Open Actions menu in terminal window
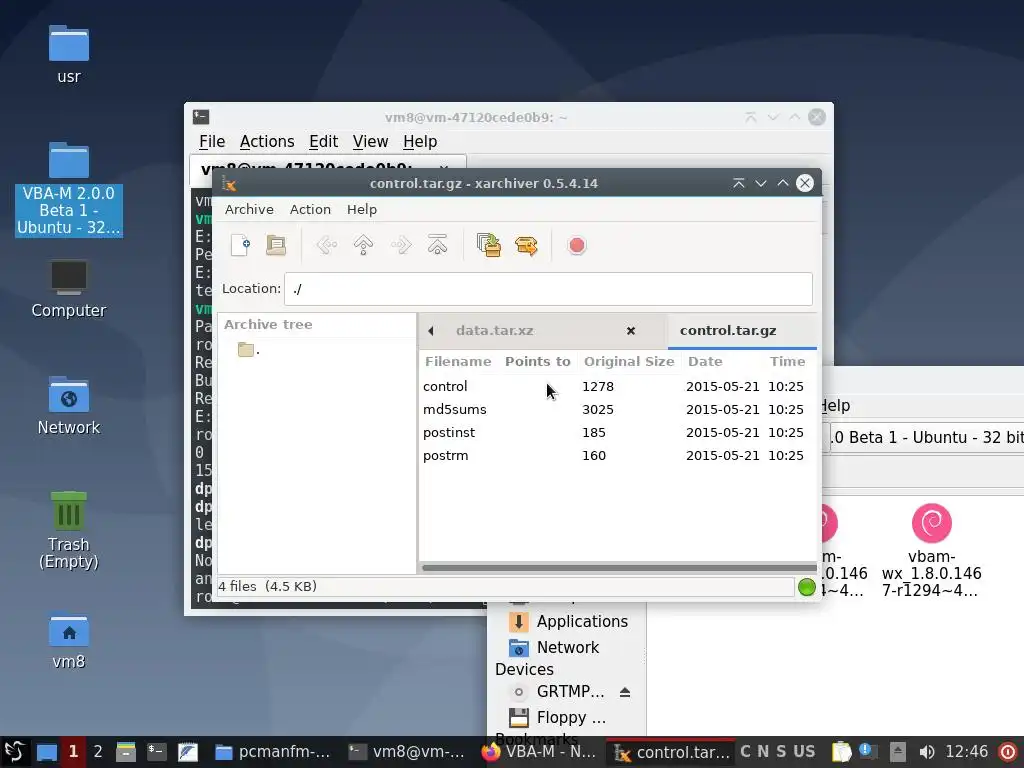This screenshot has height=768, width=1024. pyautogui.click(x=266, y=142)
